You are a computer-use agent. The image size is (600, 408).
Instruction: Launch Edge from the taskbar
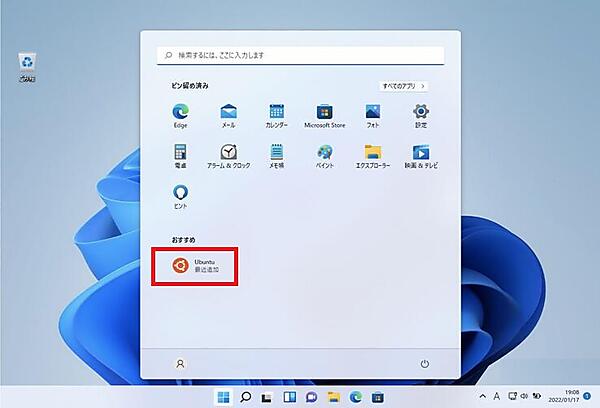(356, 397)
